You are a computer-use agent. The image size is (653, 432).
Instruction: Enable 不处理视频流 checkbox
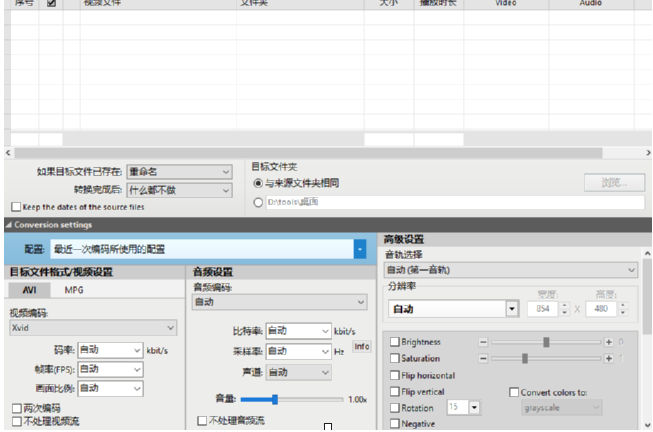[17, 421]
